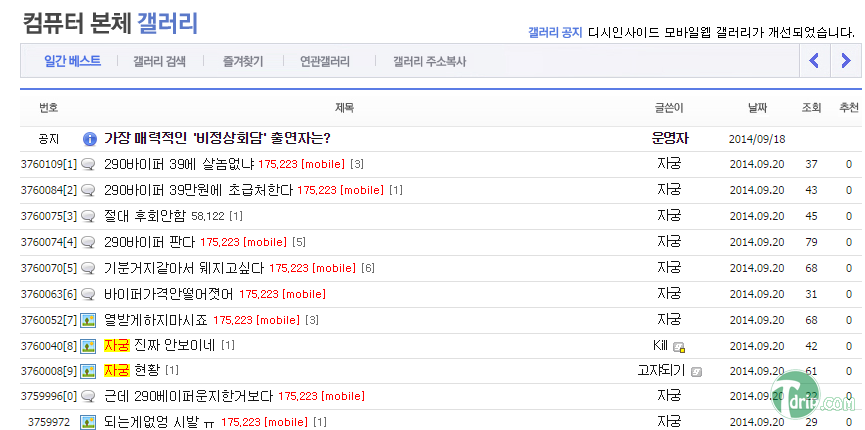865x430 pixels.
Task: Open post 기분거지같아서 뒈지고싶다
Action: (x=184, y=268)
